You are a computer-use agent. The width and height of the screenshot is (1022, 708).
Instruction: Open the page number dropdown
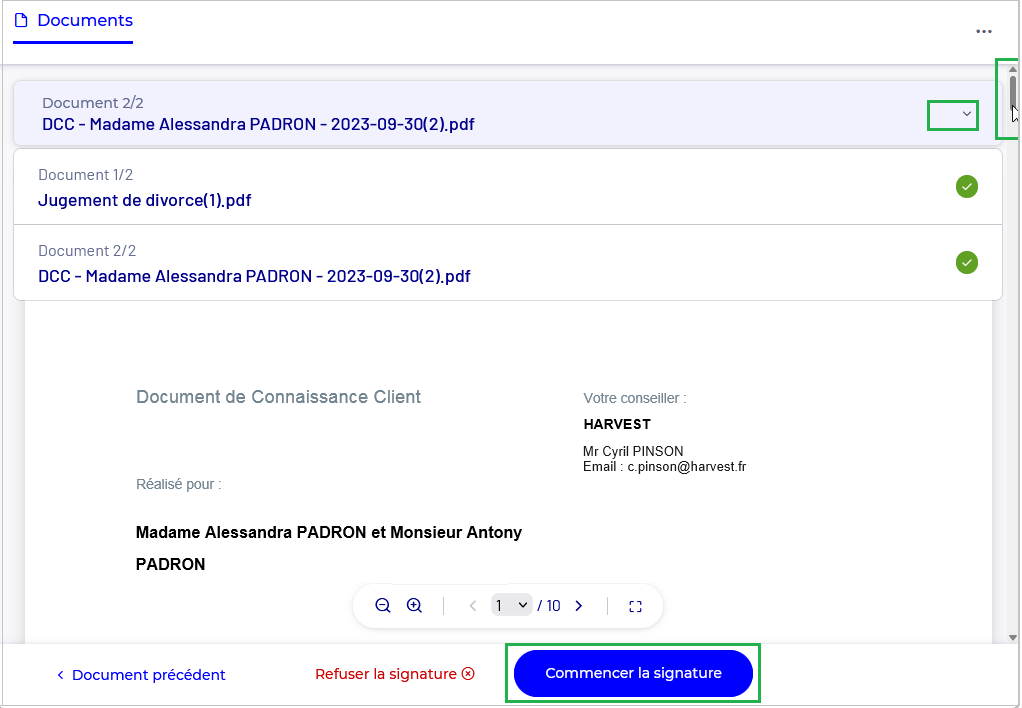(x=511, y=605)
